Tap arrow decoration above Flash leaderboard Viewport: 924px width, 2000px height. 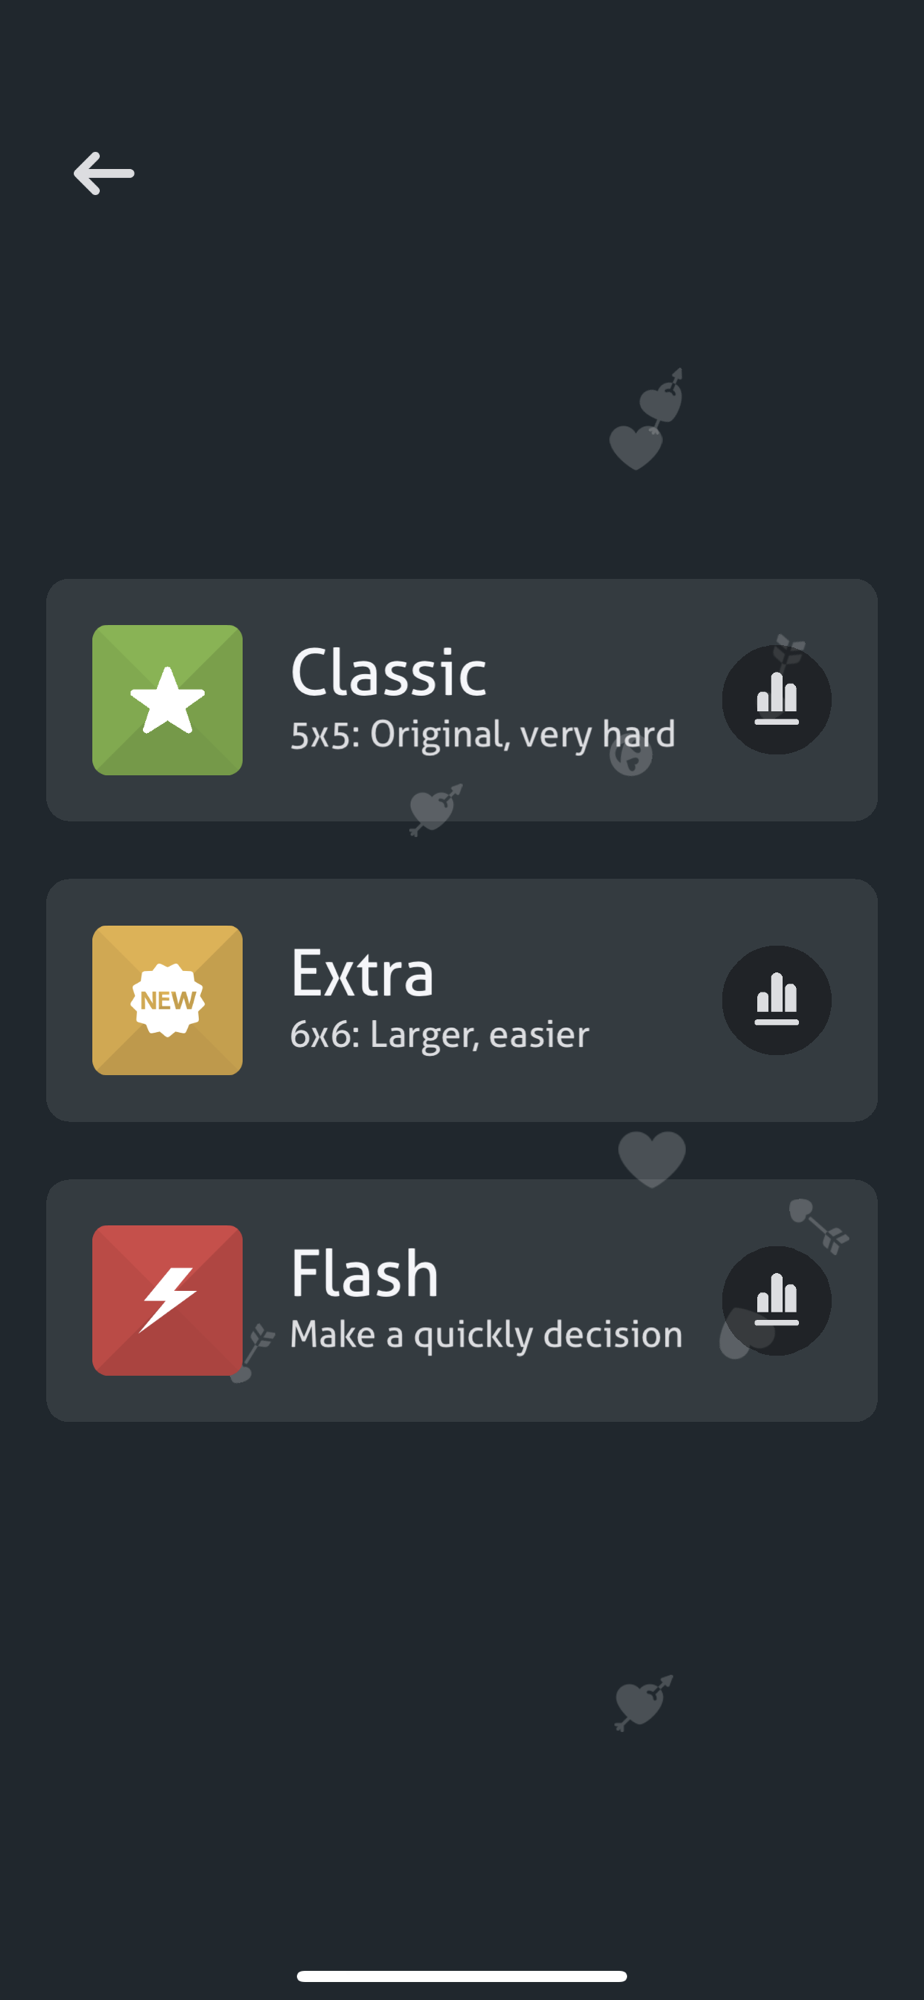(819, 1225)
